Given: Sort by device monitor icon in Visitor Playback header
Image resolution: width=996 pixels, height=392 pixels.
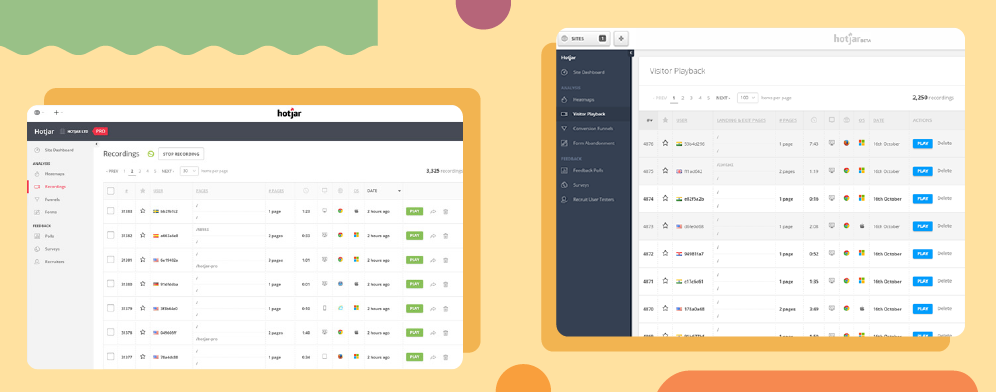Looking at the screenshot, I should [x=831, y=120].
